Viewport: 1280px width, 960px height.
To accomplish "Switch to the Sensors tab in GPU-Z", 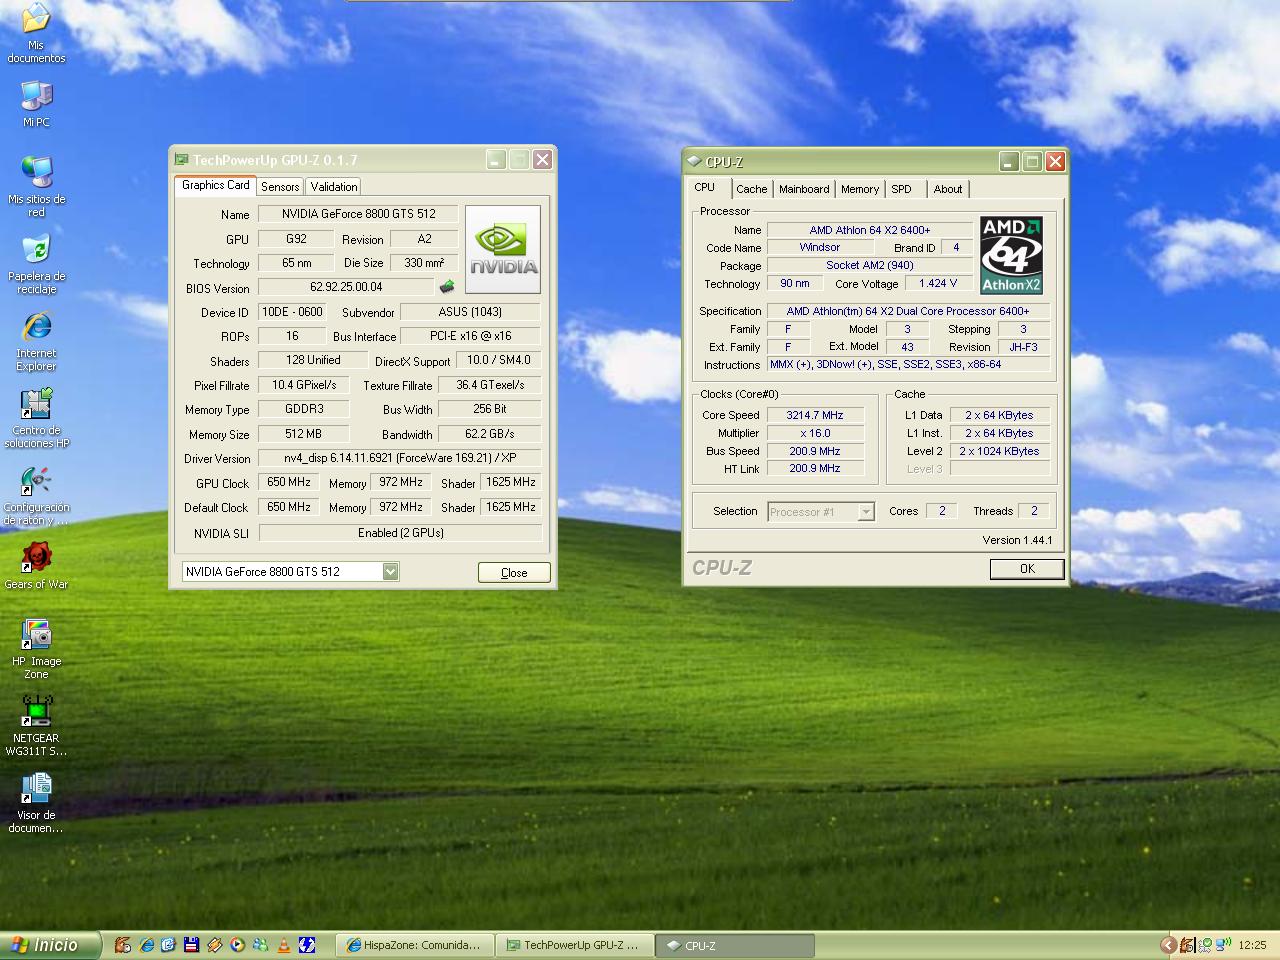I will pos(280,187).
